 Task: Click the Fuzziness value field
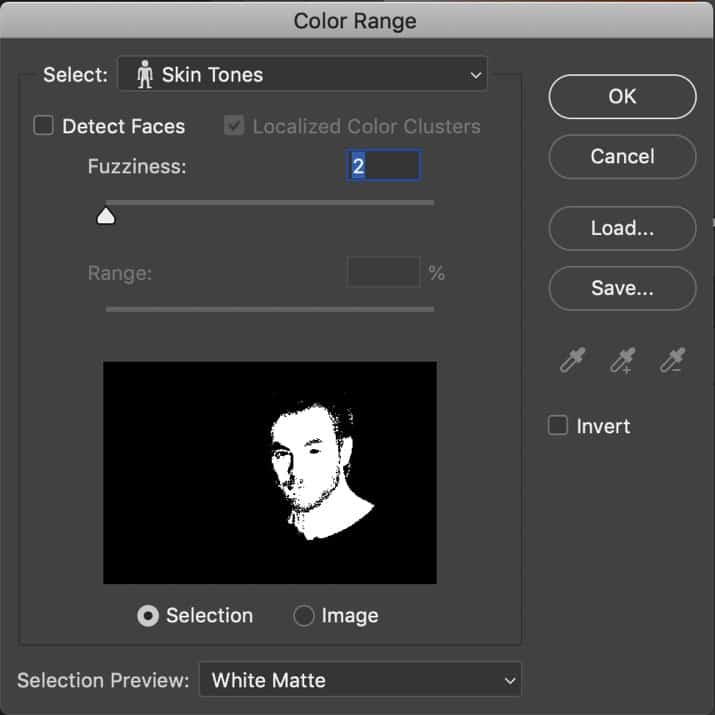(x=383, y=166)
